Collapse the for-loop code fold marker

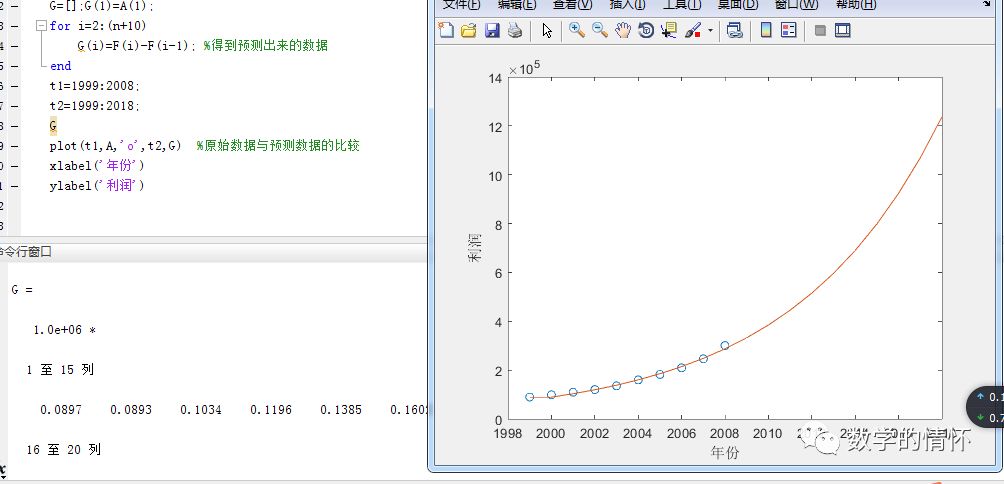pyautogui.click(x=40, y=26)
